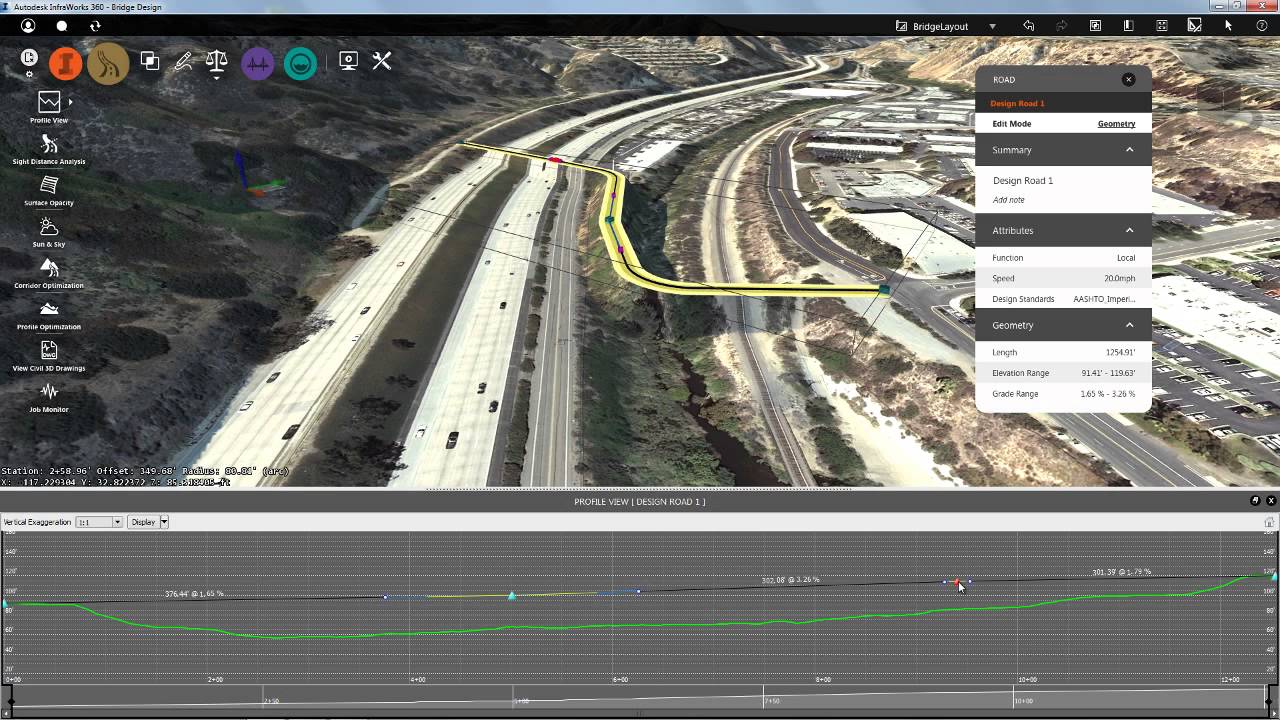This screenshot has width=1280, height=720.
Task: Click the Display button in profile view
Action: [143, 522]
